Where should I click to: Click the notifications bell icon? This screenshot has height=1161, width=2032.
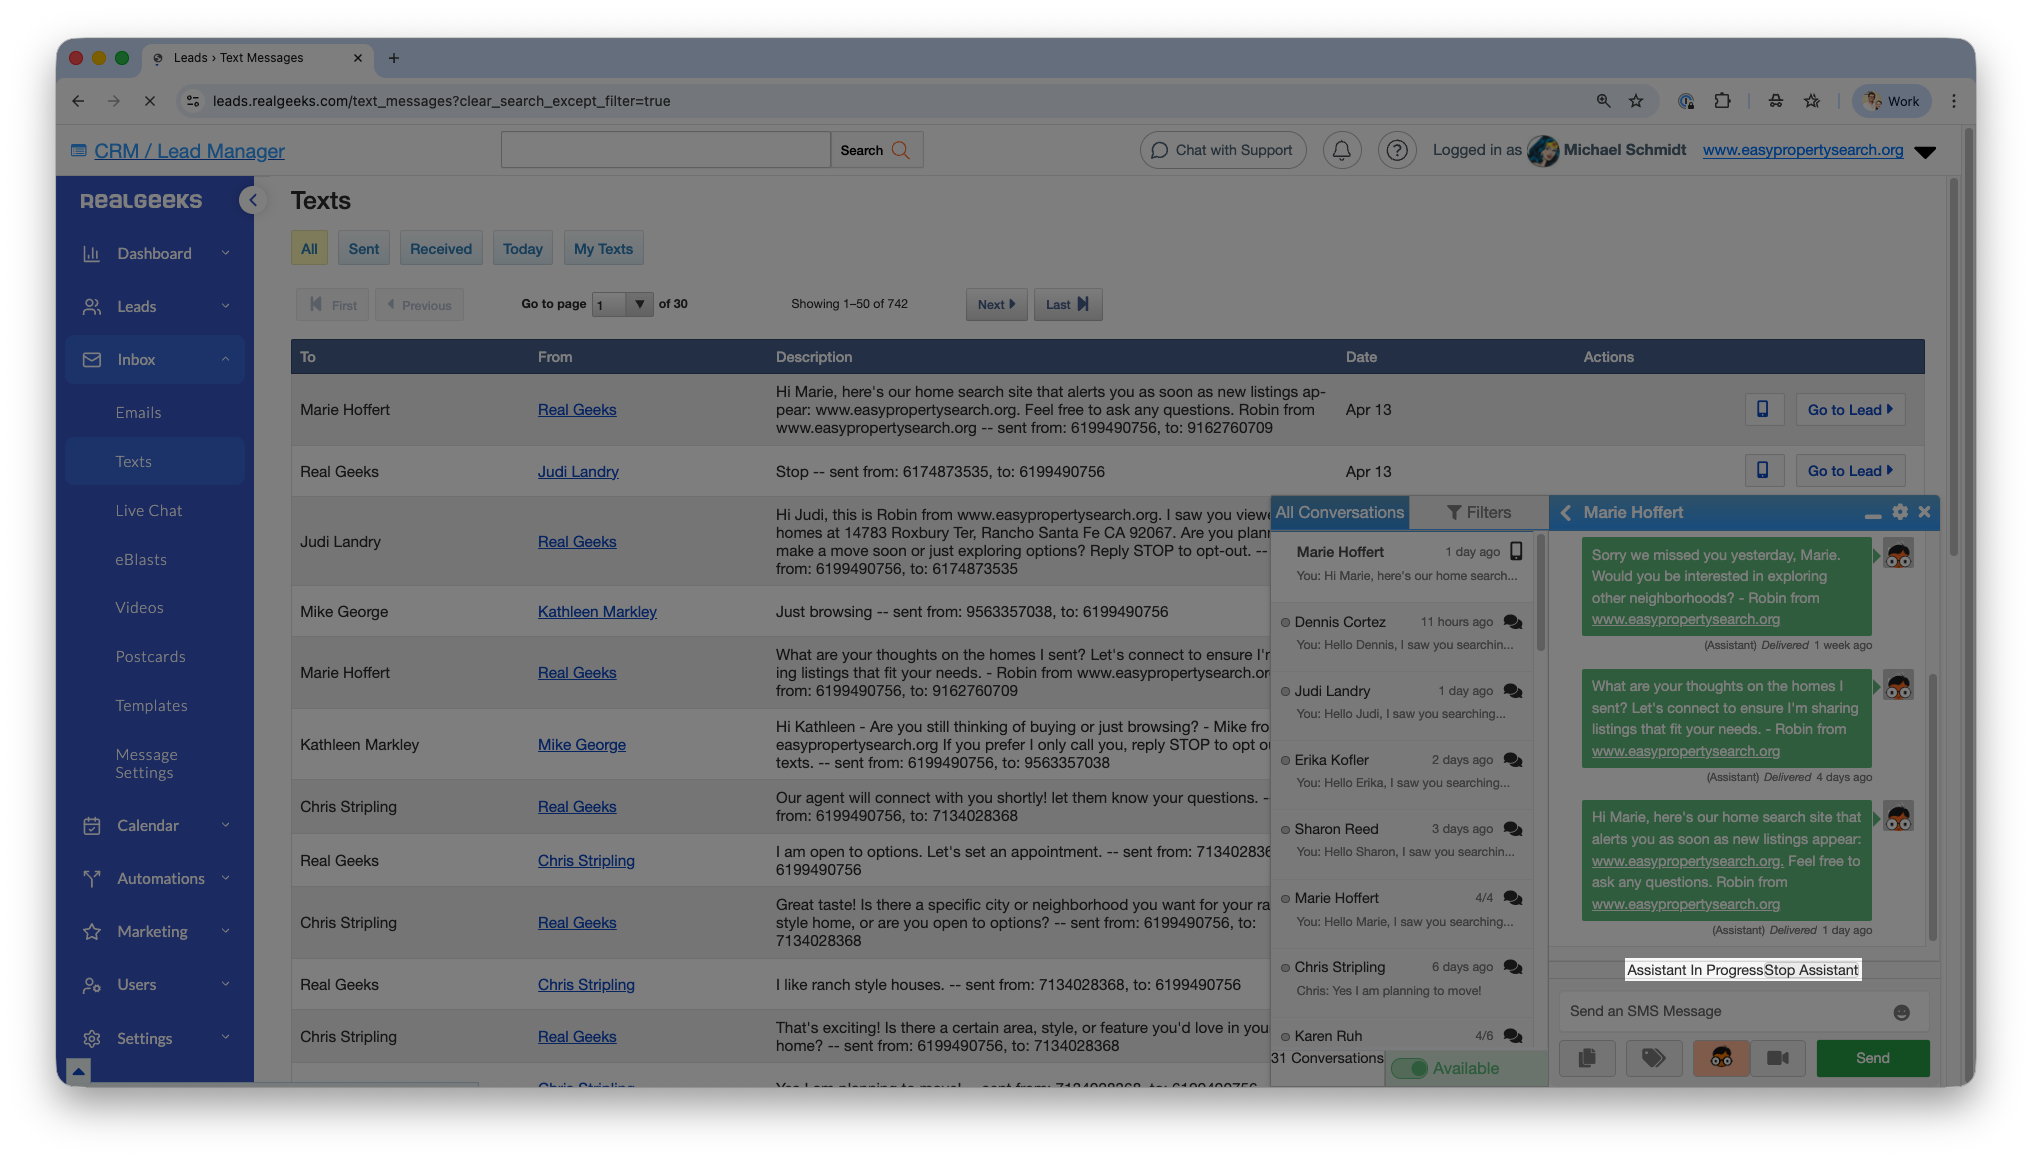tap(1341, 150)
